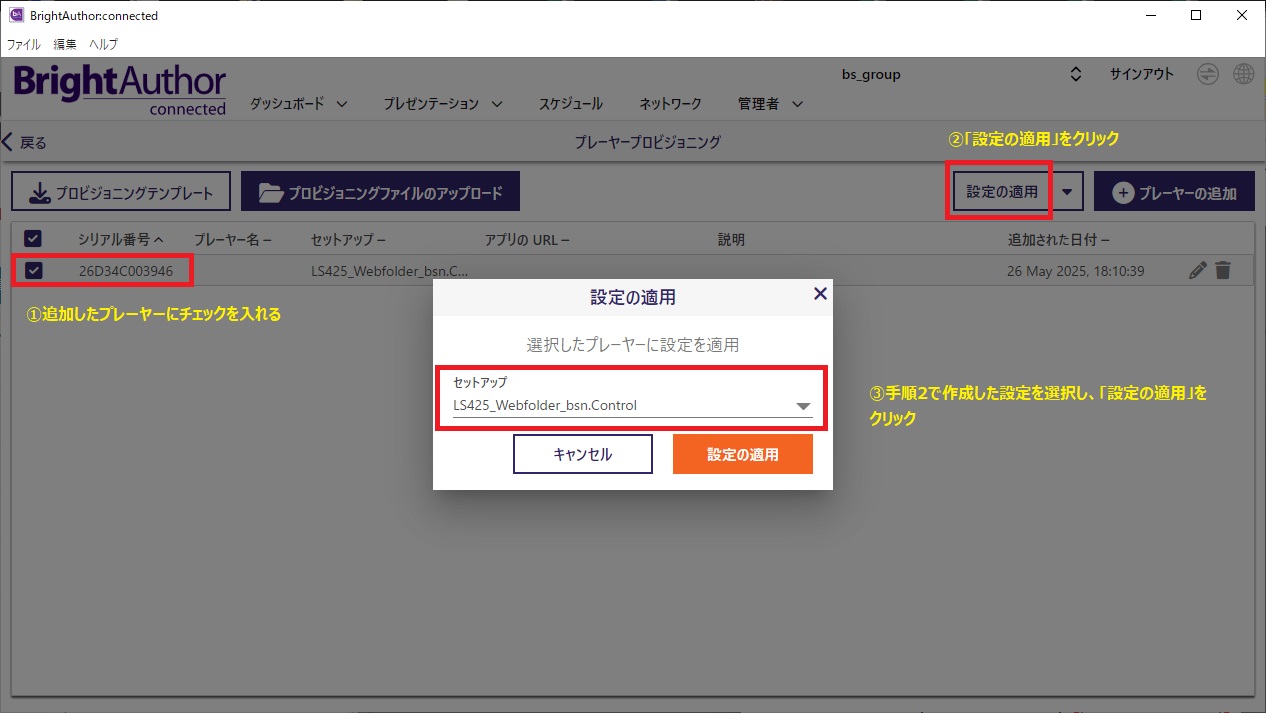Expand the arrow next to 設定の適用 toolbar button

(1070, 191)
